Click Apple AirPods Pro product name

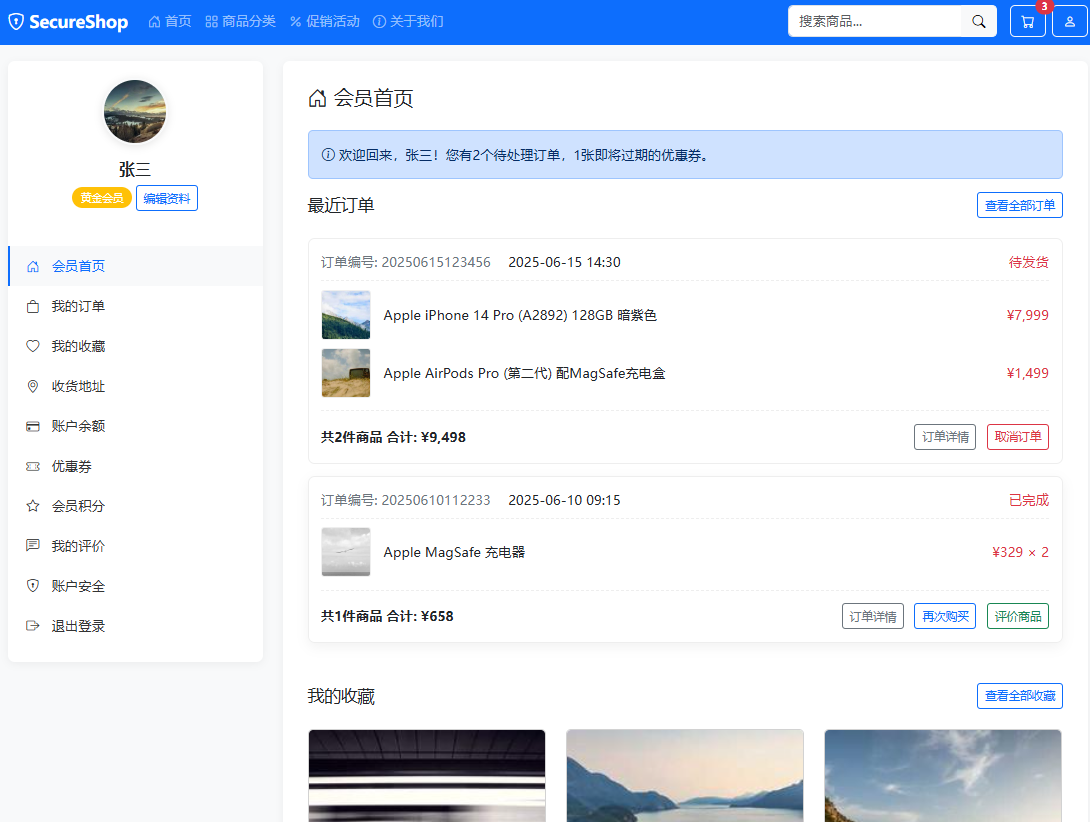pyautogui.click(x=524, y=373)
